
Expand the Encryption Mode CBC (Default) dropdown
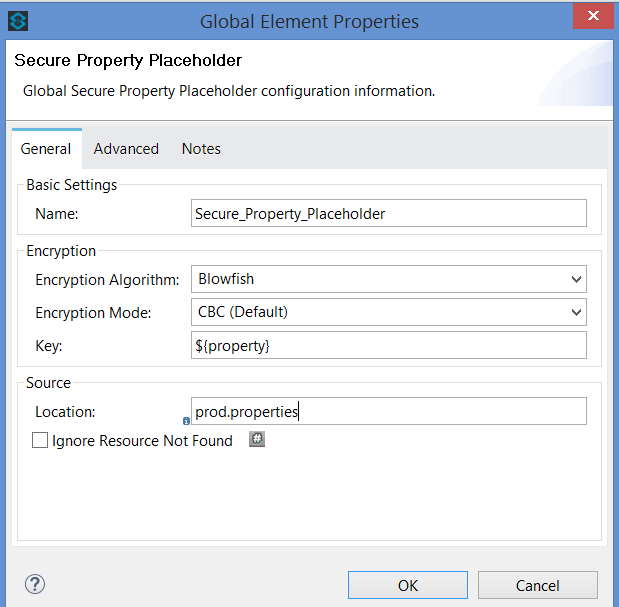point(388,312)
